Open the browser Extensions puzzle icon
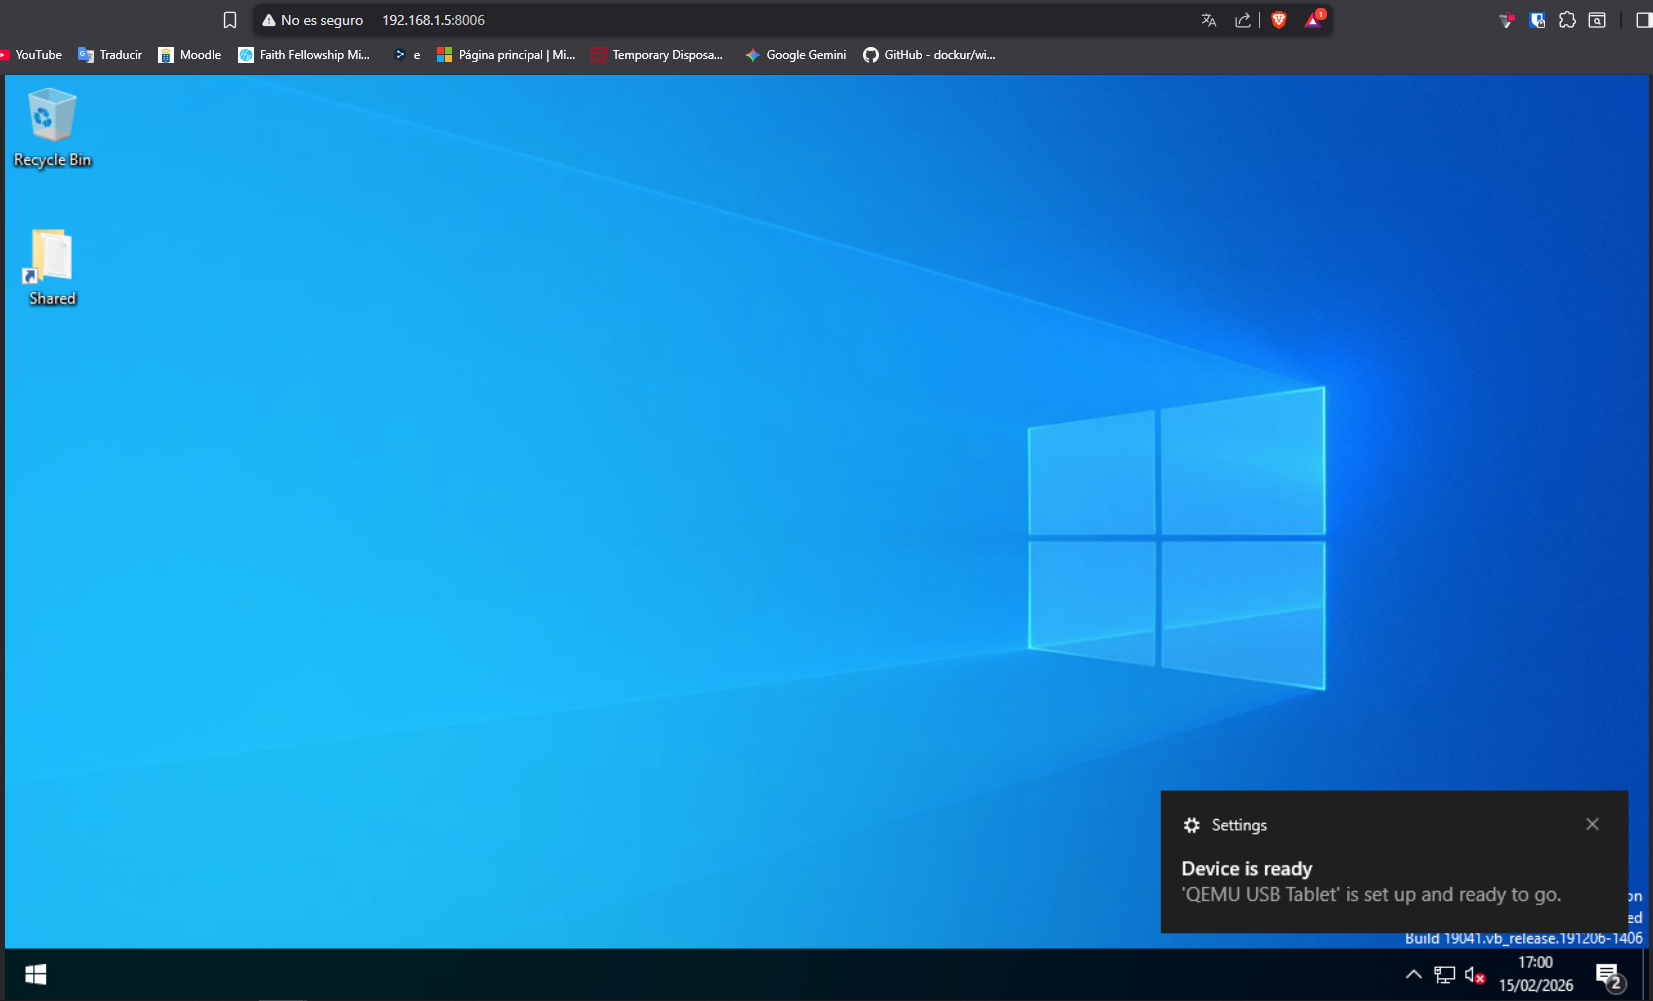 pyautogui.click(x=1567, y=19)
